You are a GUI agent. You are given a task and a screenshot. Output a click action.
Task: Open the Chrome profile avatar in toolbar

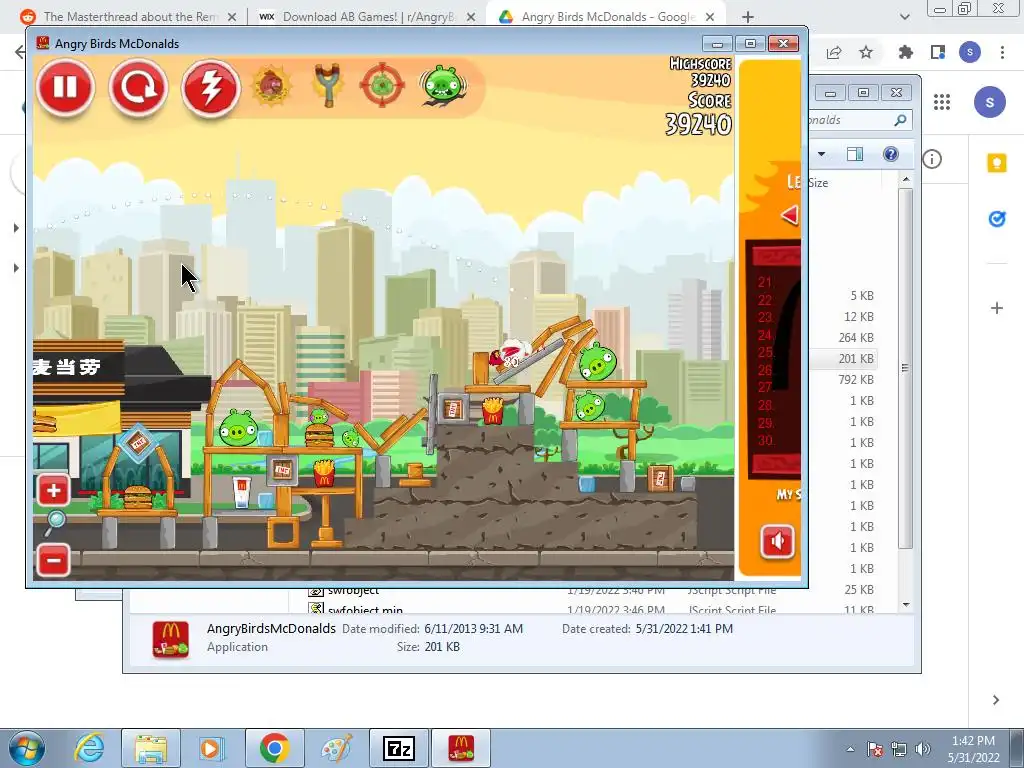[970, 52]
